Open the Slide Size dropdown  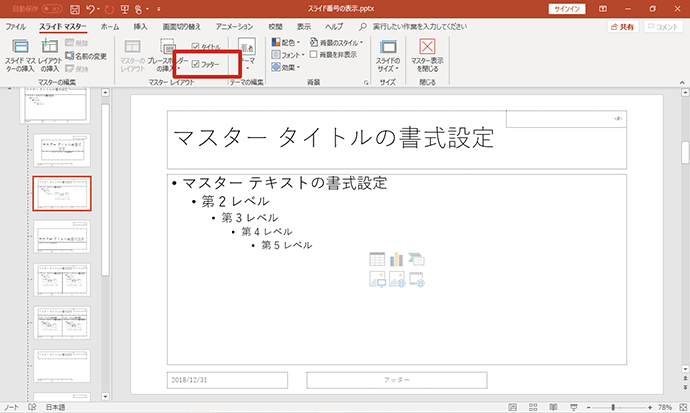click(388, 55)
